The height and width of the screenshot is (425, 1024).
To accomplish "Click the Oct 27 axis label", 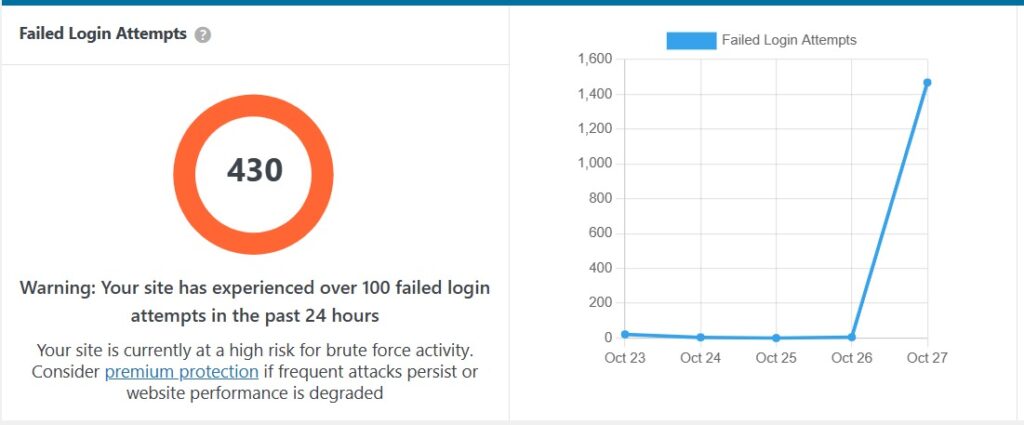I will click(927, 358).
